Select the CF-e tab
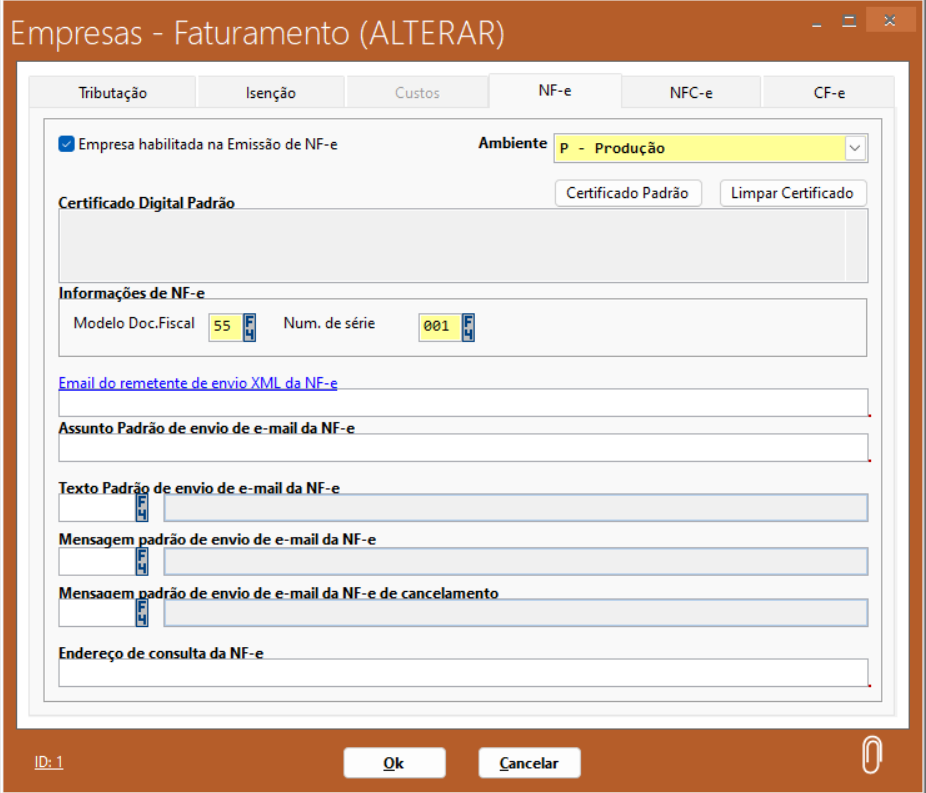The width and height of the screenshot is (926, 793). point(829,93)
